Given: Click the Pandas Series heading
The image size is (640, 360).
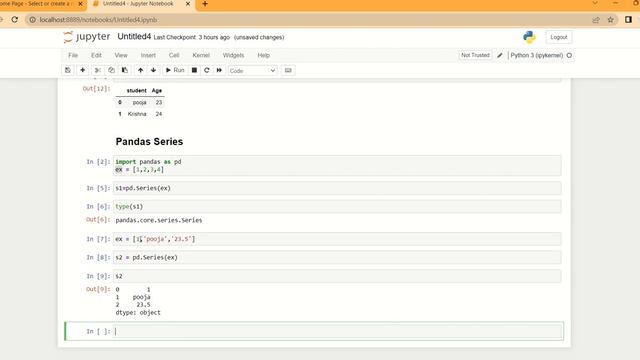Looking at the screenshot, I should 149,142.
